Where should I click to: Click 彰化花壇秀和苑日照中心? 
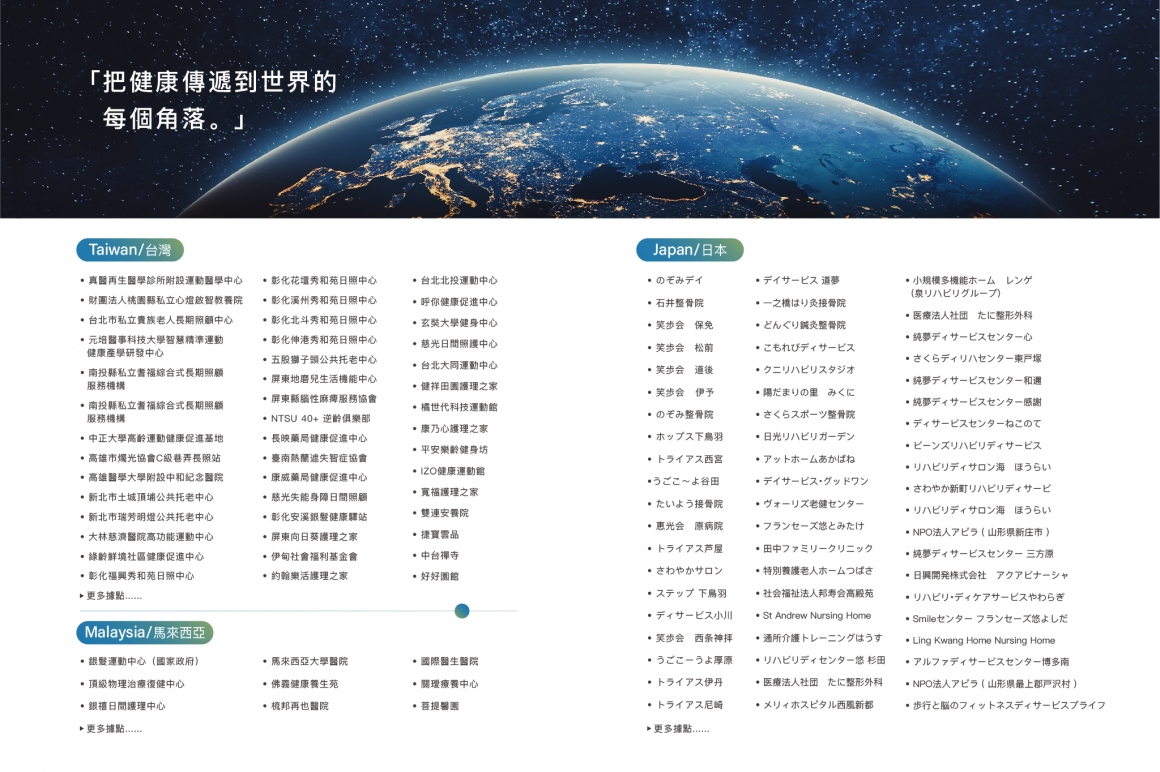323,281
